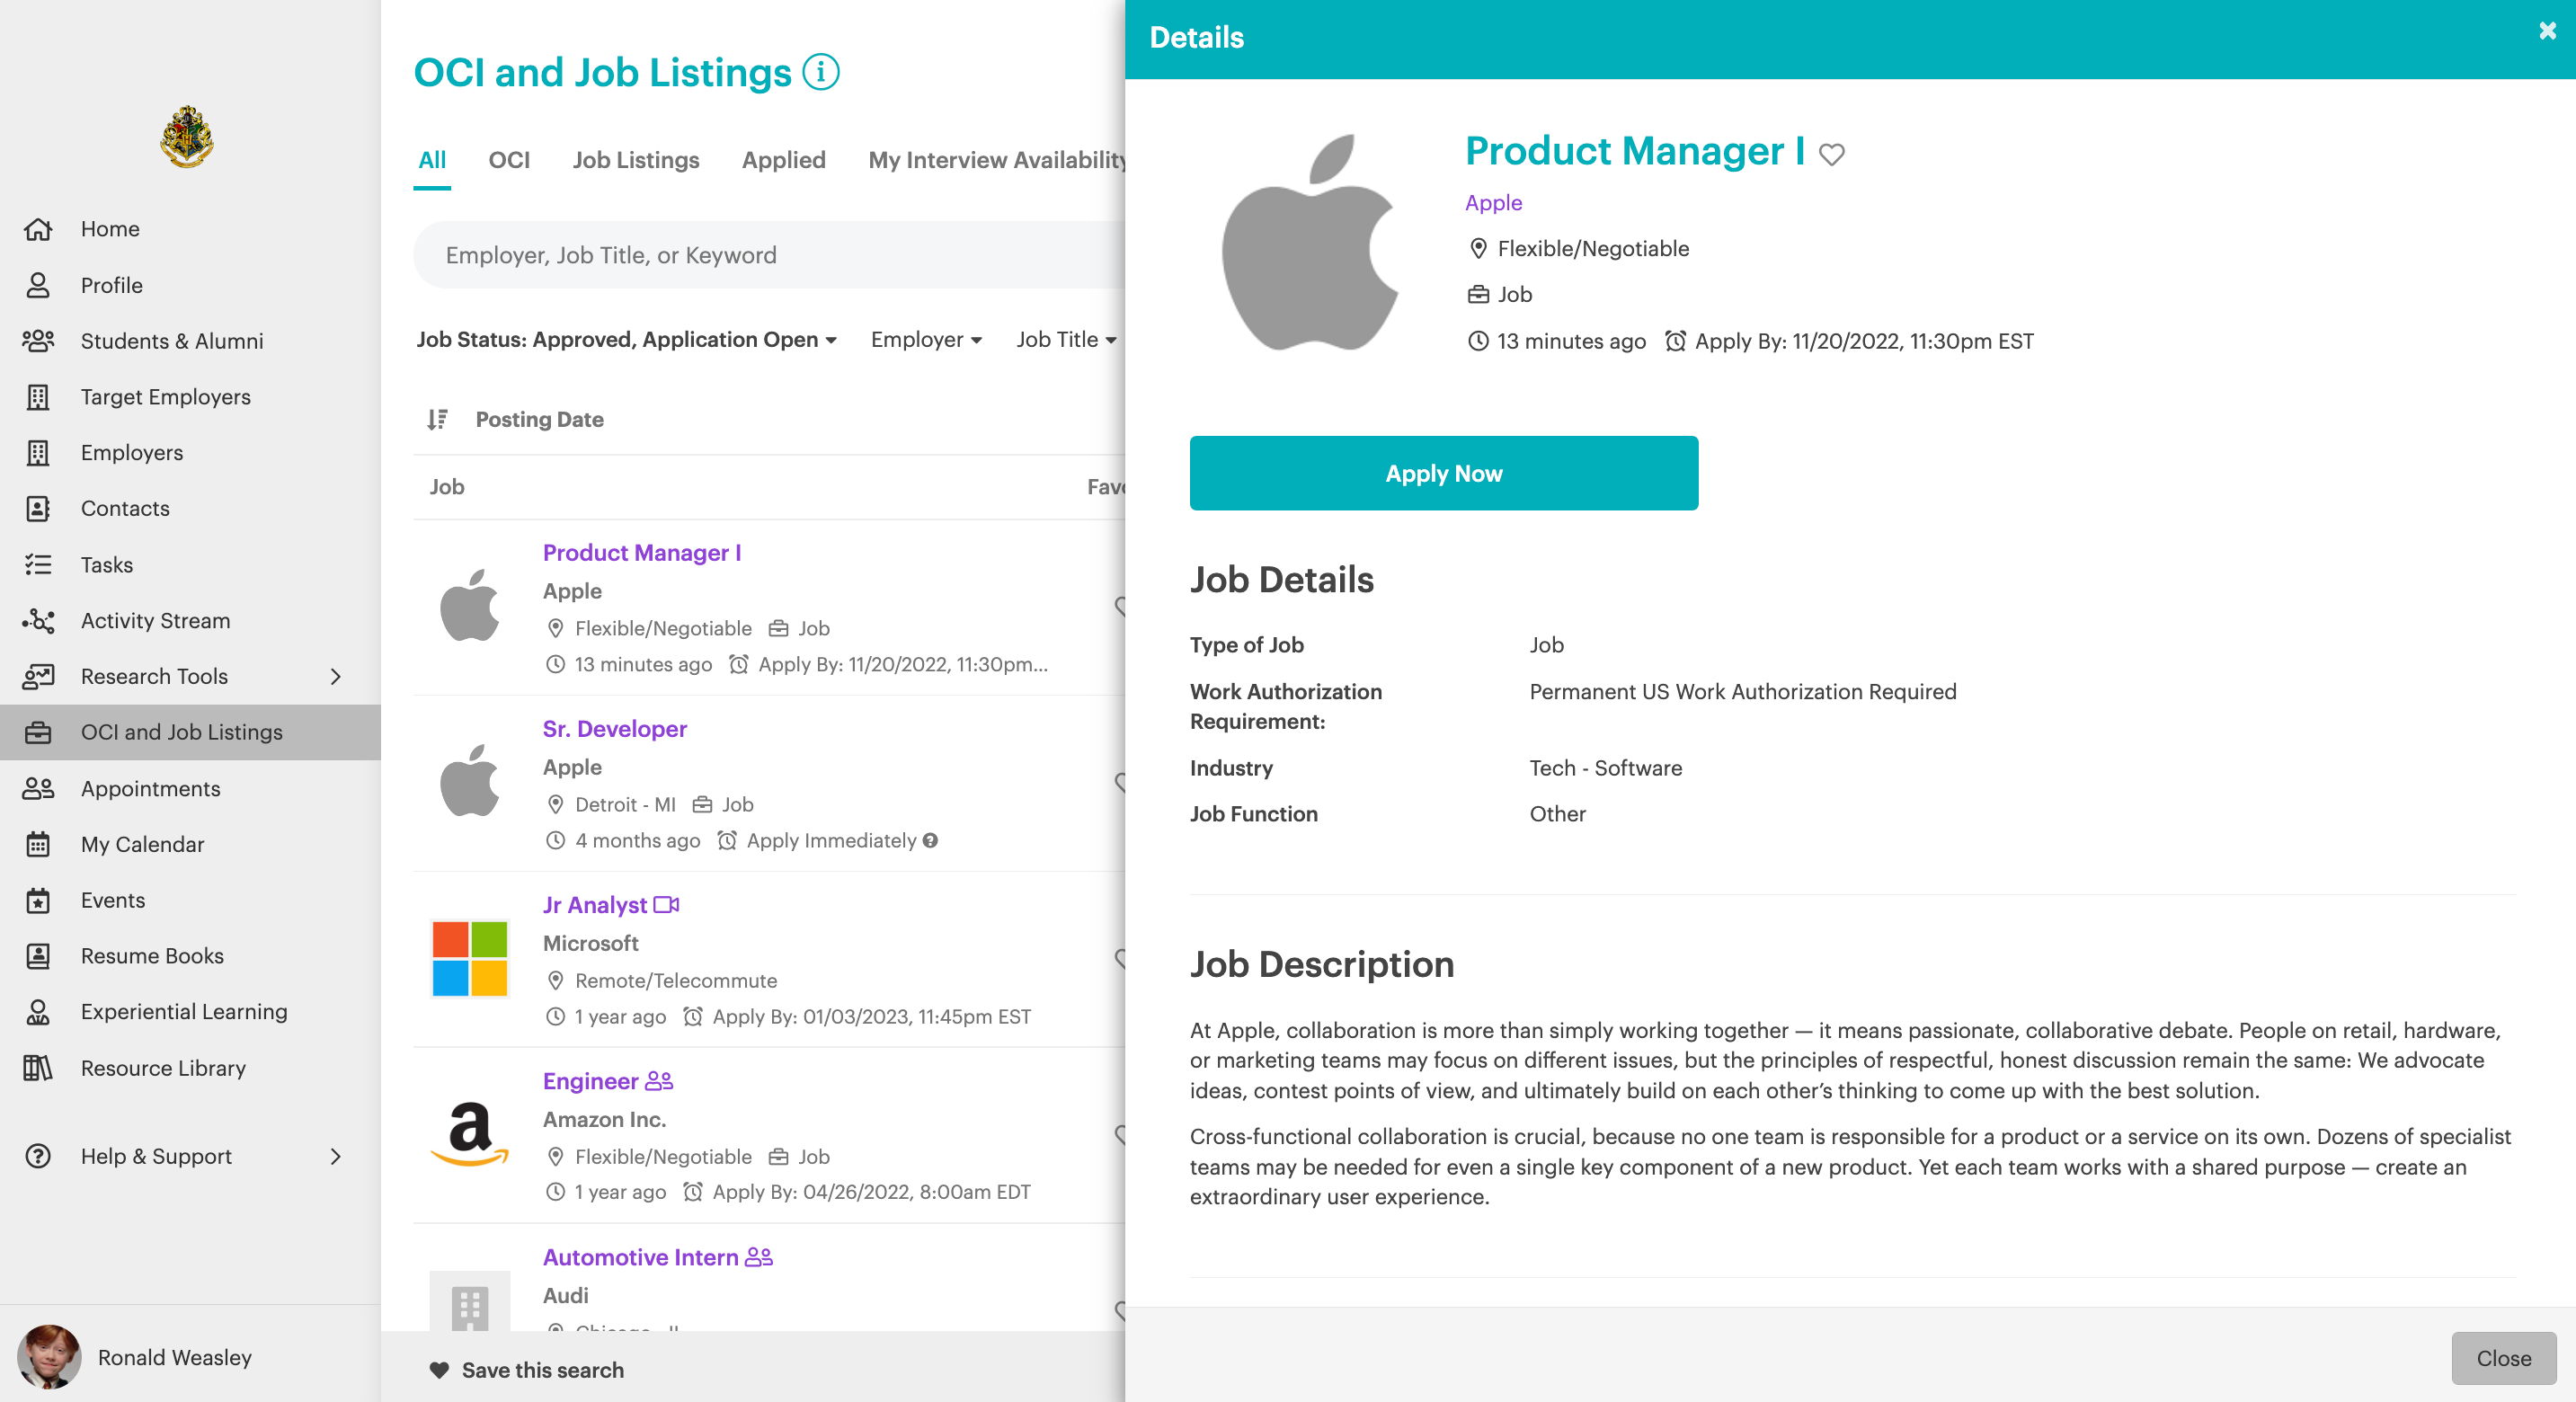2576x1402 pixels.
Task: Expand the Research Tools submenu chevron
Action: tap(335, 677)
